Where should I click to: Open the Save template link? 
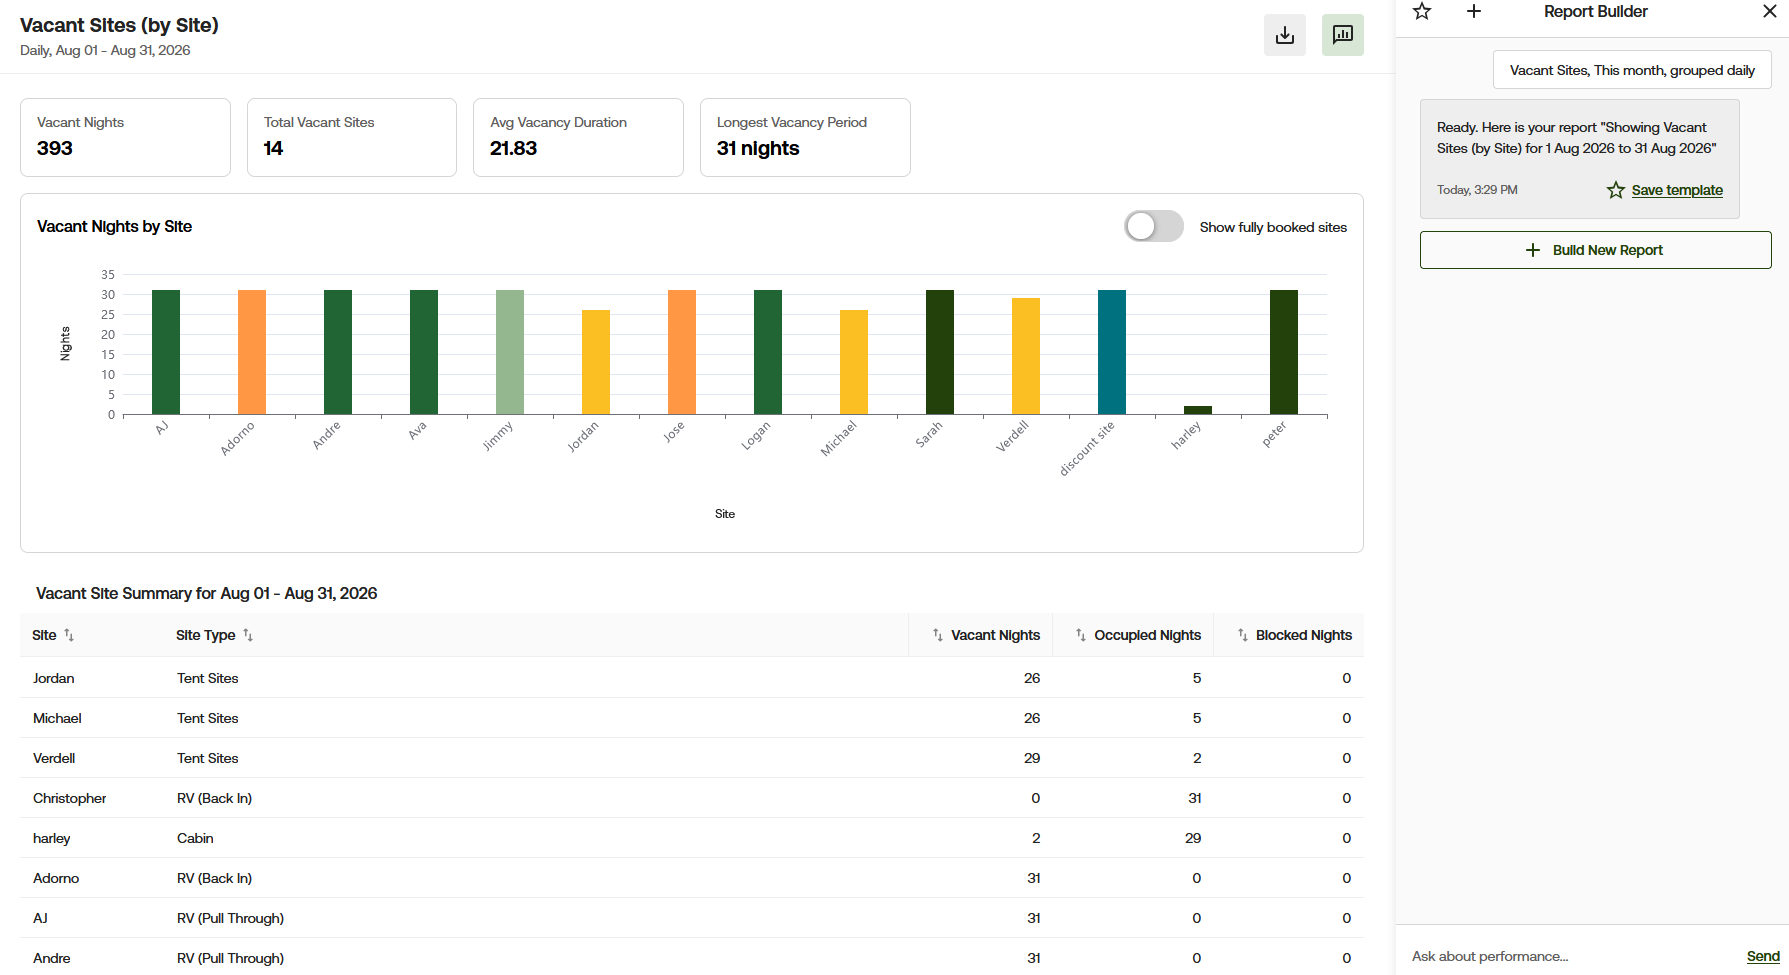pyautogui.click(x=1677, y=190)
